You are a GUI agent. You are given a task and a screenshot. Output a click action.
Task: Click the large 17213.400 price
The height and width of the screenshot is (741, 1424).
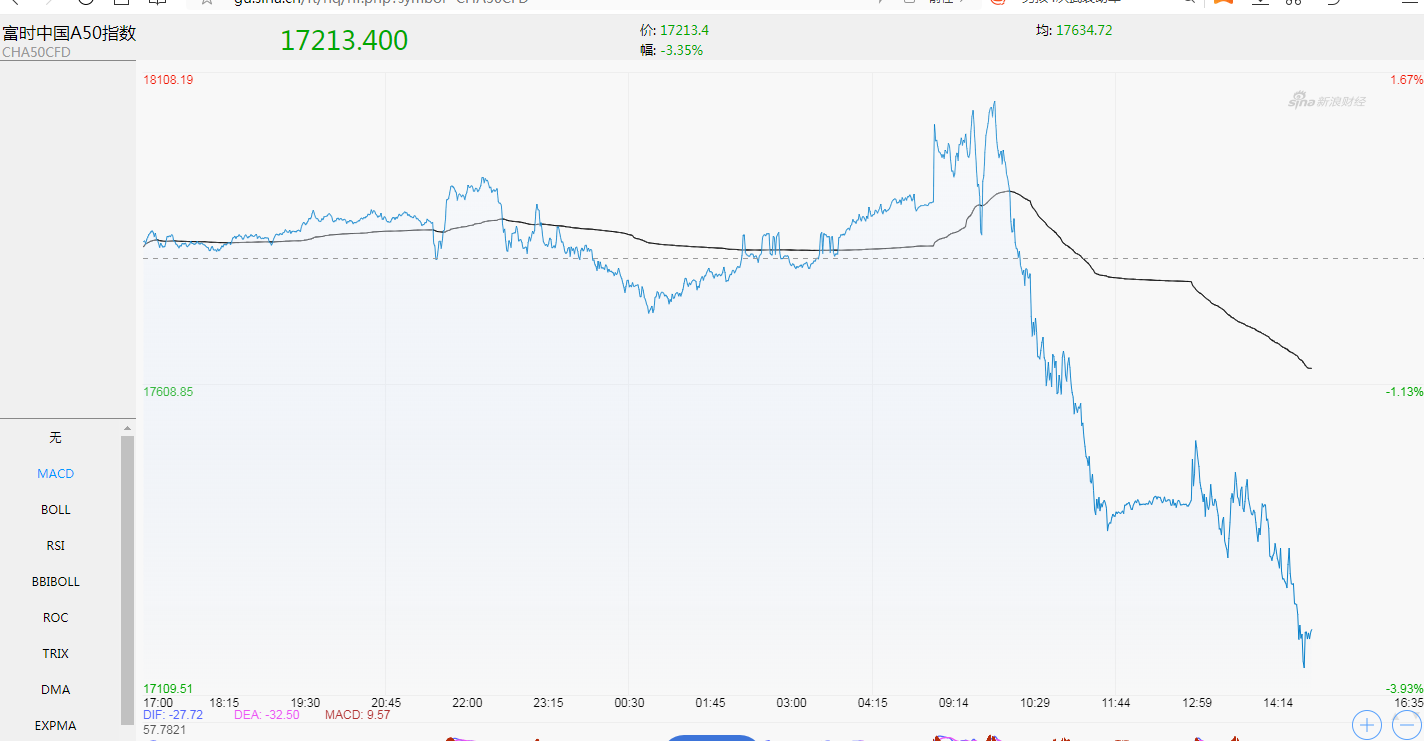click(x=344, y=41)
